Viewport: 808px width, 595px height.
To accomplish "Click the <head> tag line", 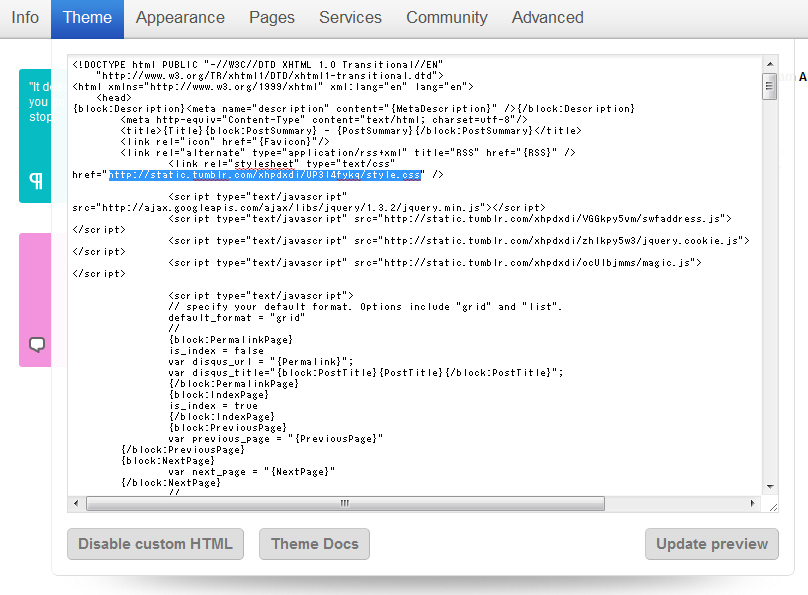I will tap(114, 97).
